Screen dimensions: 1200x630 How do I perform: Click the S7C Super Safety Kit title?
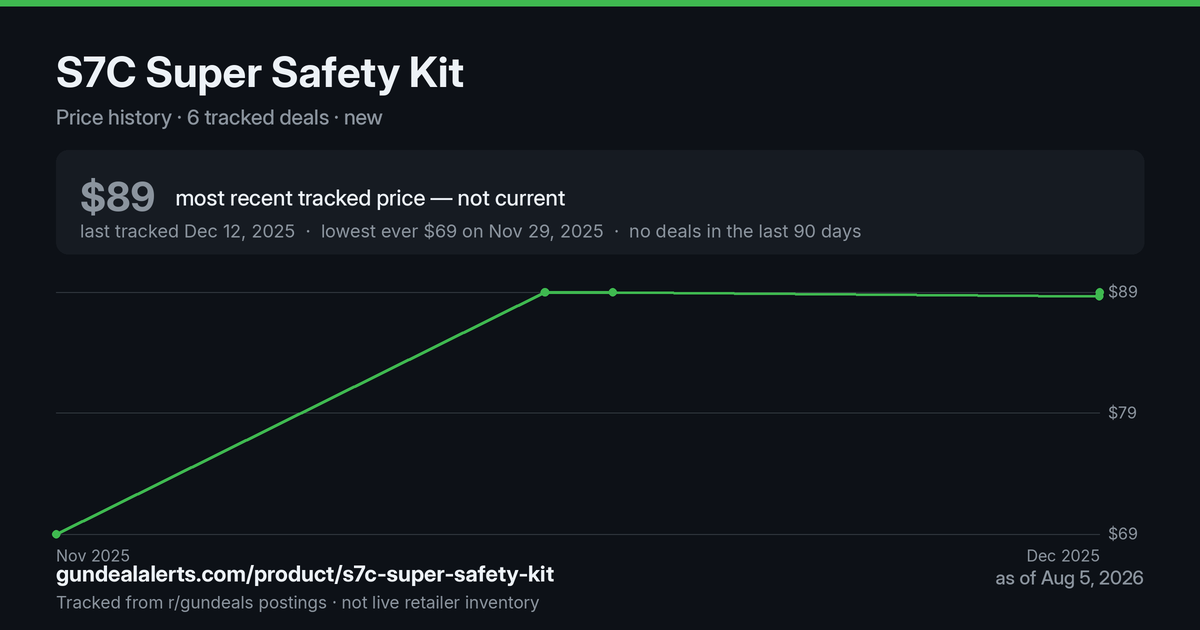(x=260, y=74)
